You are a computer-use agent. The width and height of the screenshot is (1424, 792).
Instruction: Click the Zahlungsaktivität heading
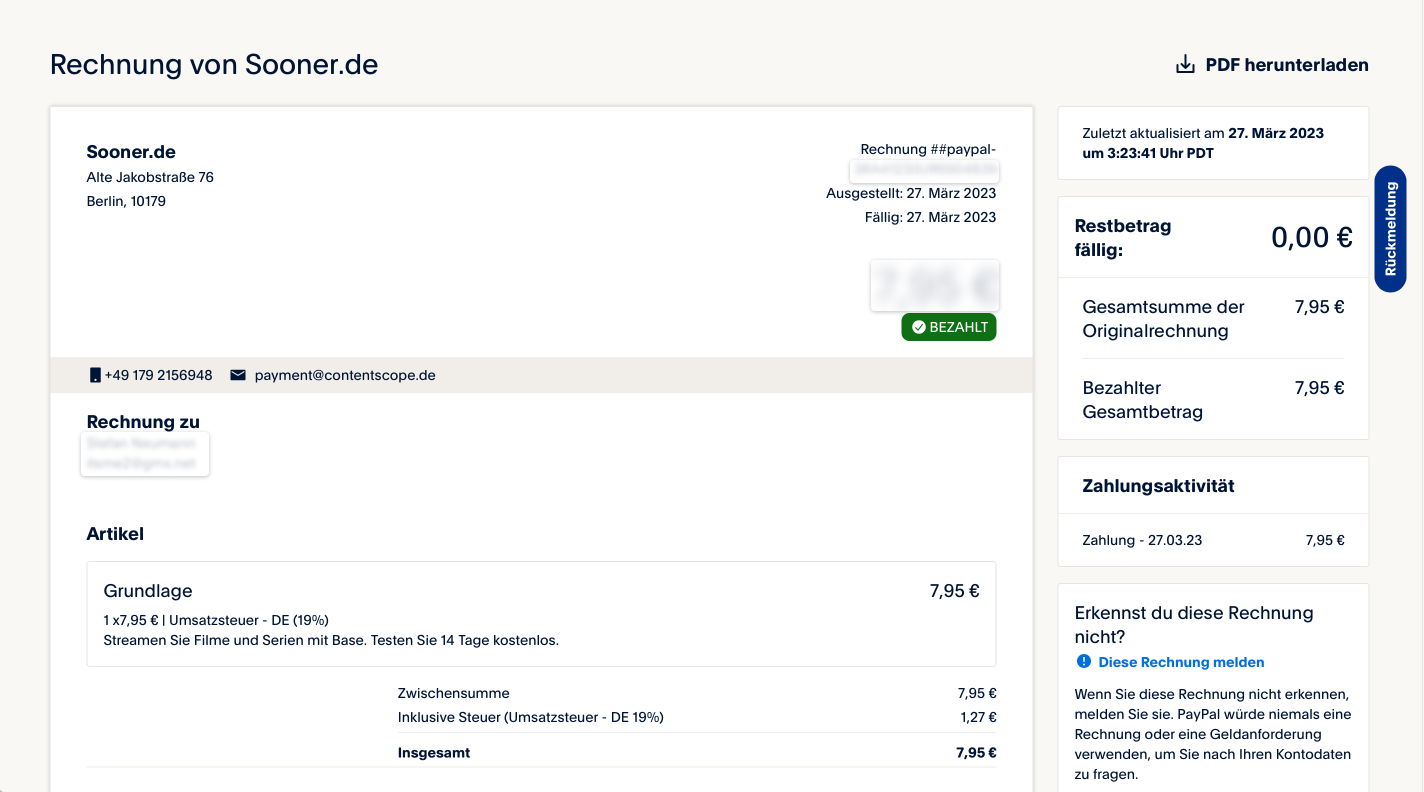[x=1158, y=486]
